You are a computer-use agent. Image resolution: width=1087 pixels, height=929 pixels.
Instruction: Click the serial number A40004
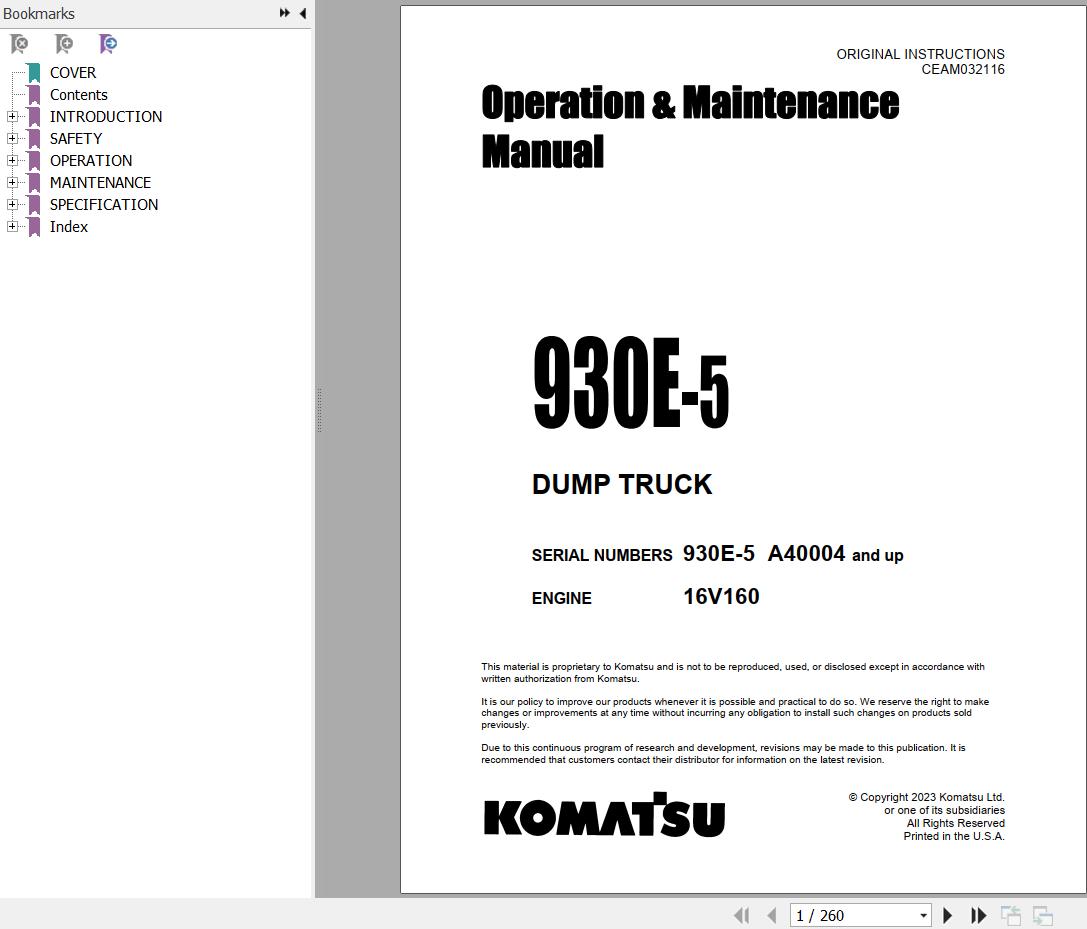[806, 553]
